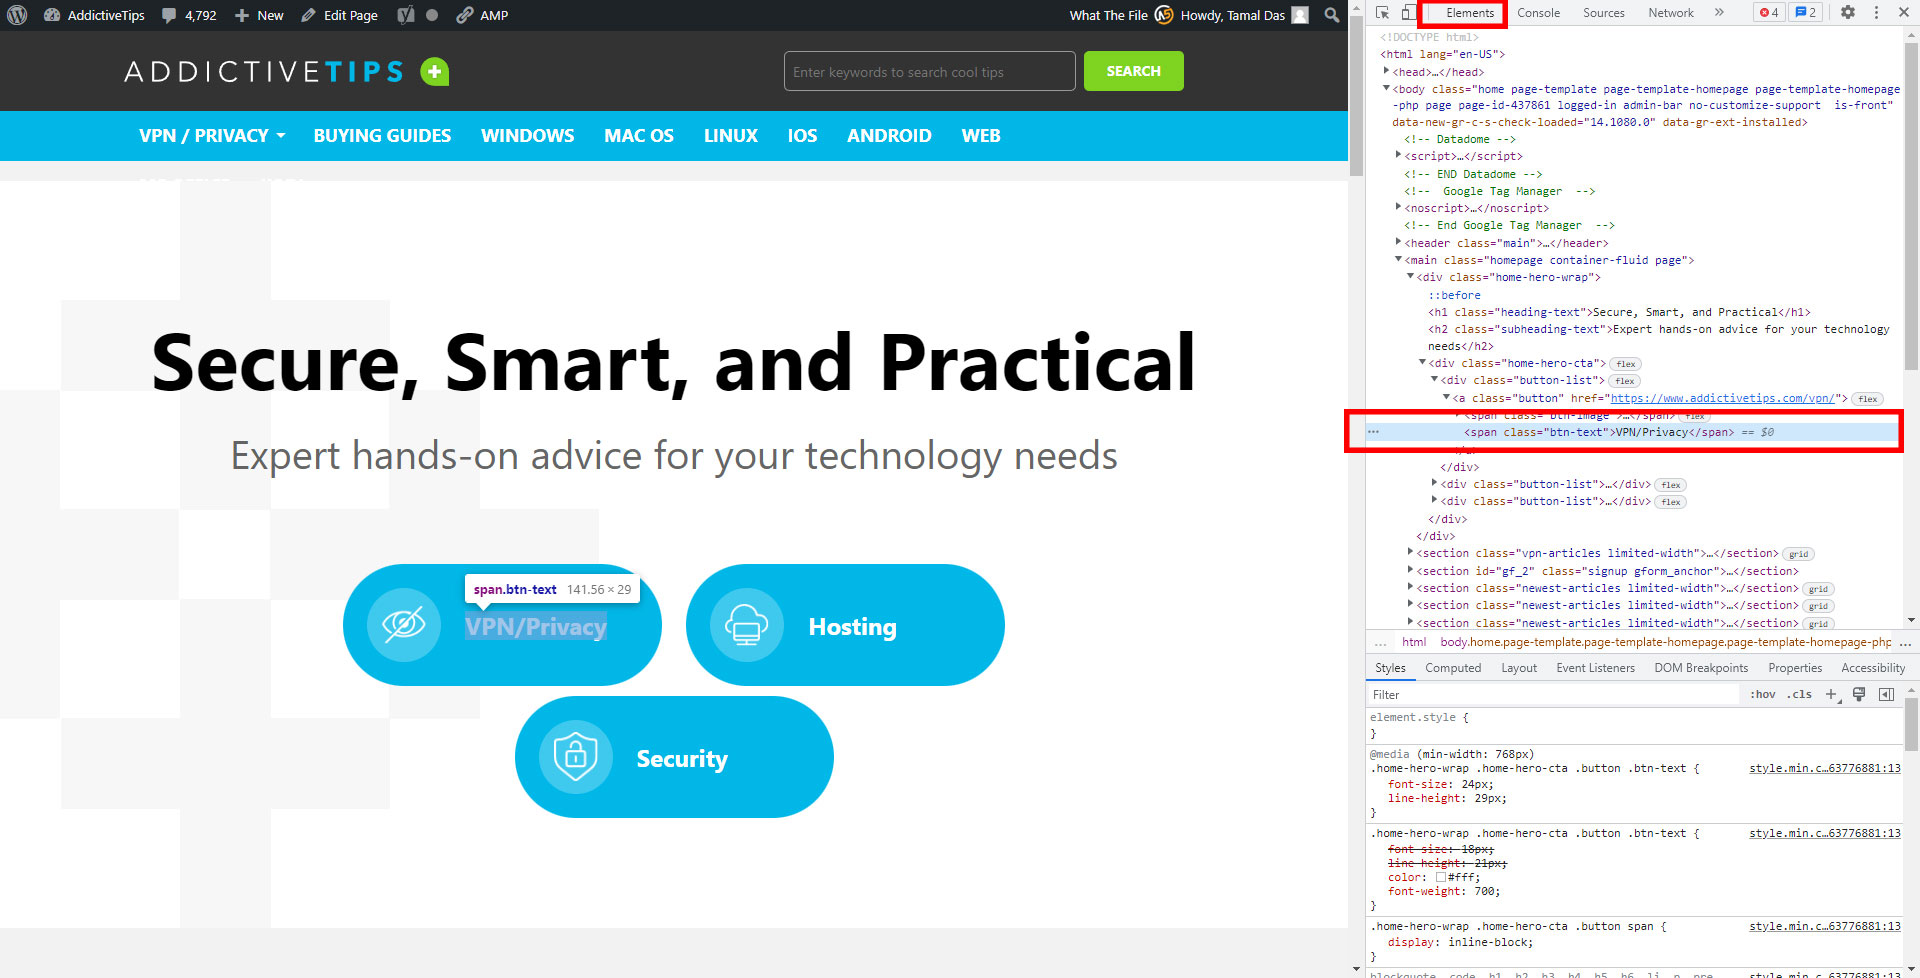
Task: Toggle the :hov element state panel
Action: coord(1763,694)
